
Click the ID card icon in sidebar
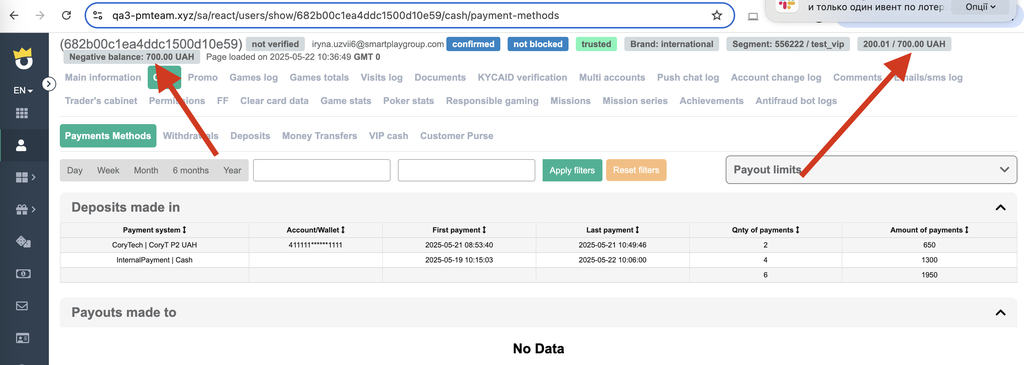click(22, 338)
